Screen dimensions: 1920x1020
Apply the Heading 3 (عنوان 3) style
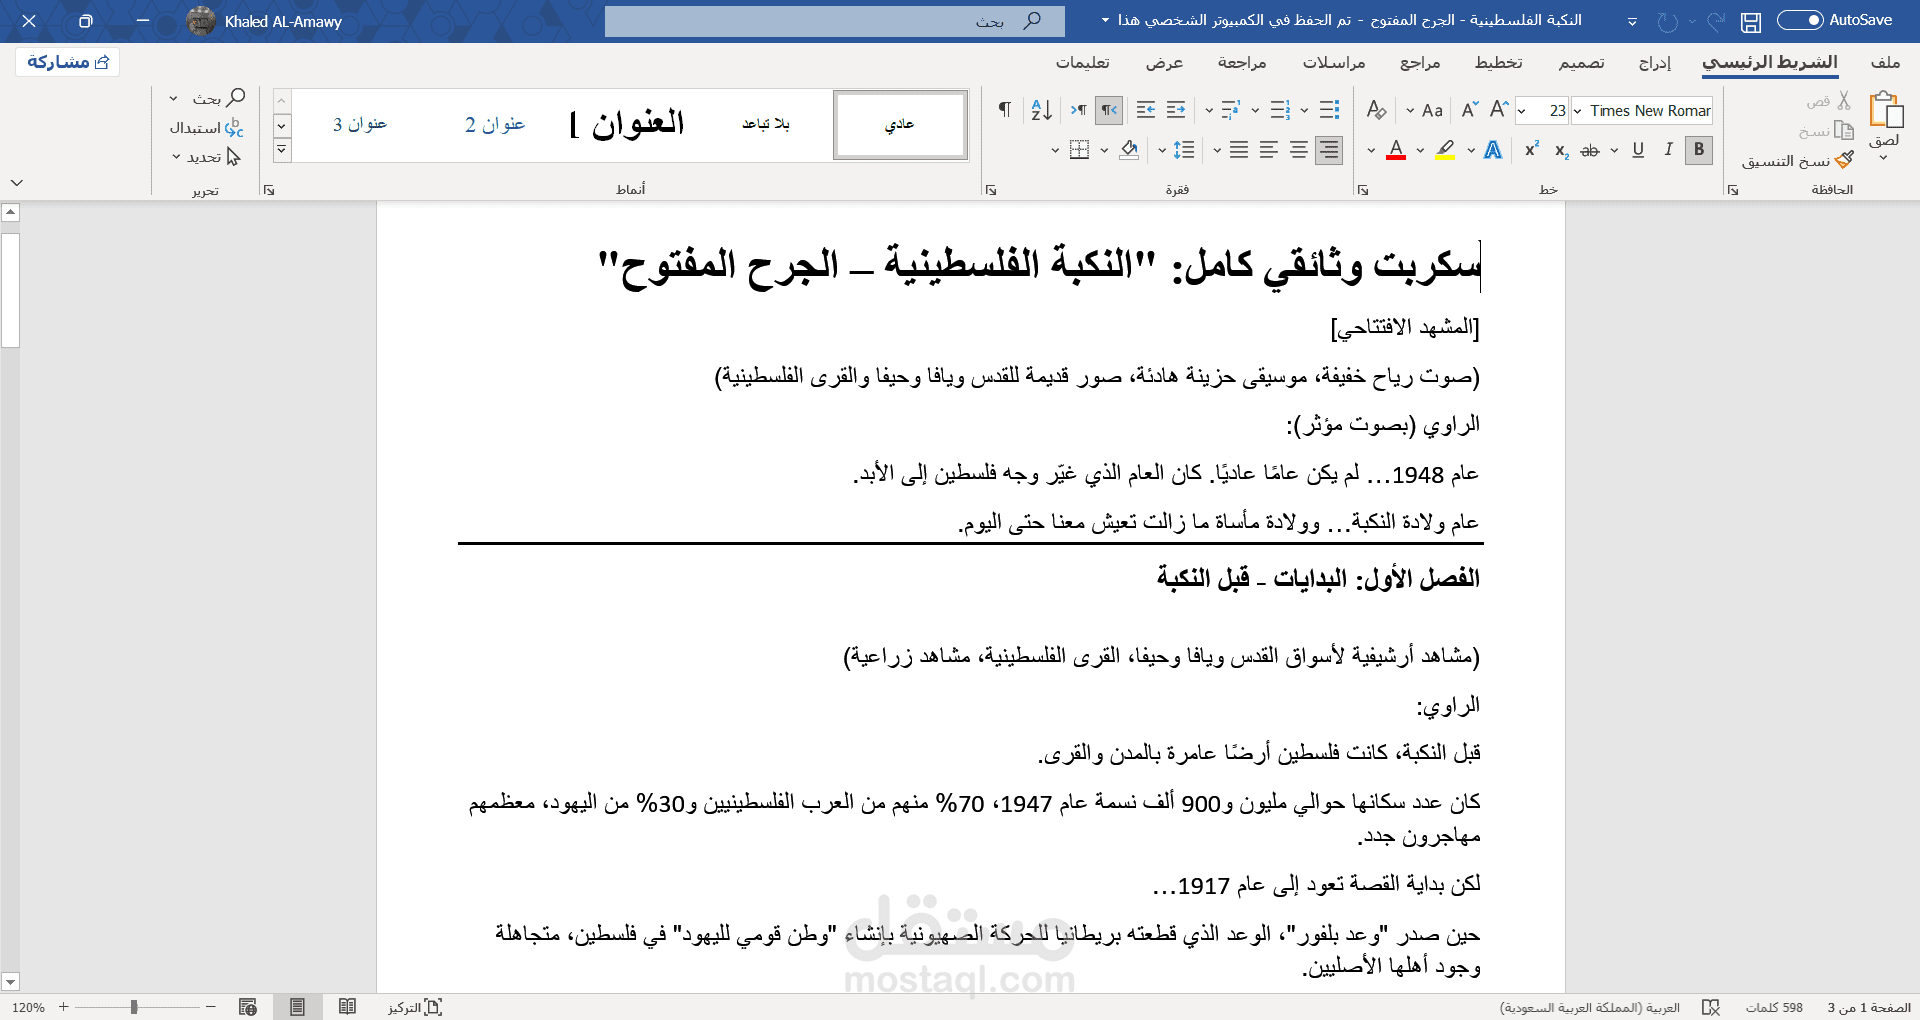pos(360,124)
